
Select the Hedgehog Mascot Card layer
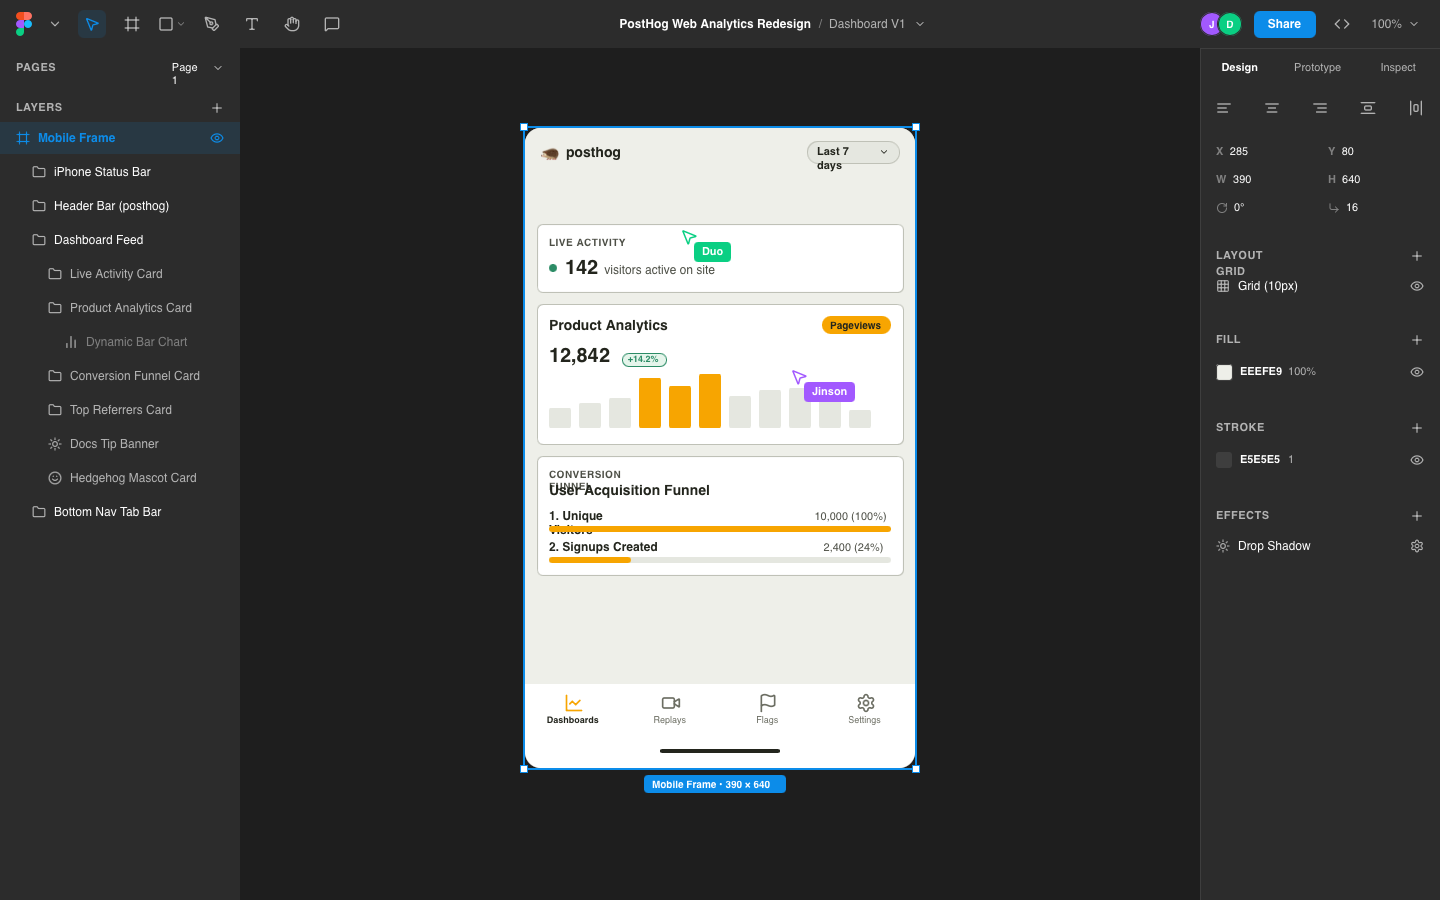click(x=120, y=478)
